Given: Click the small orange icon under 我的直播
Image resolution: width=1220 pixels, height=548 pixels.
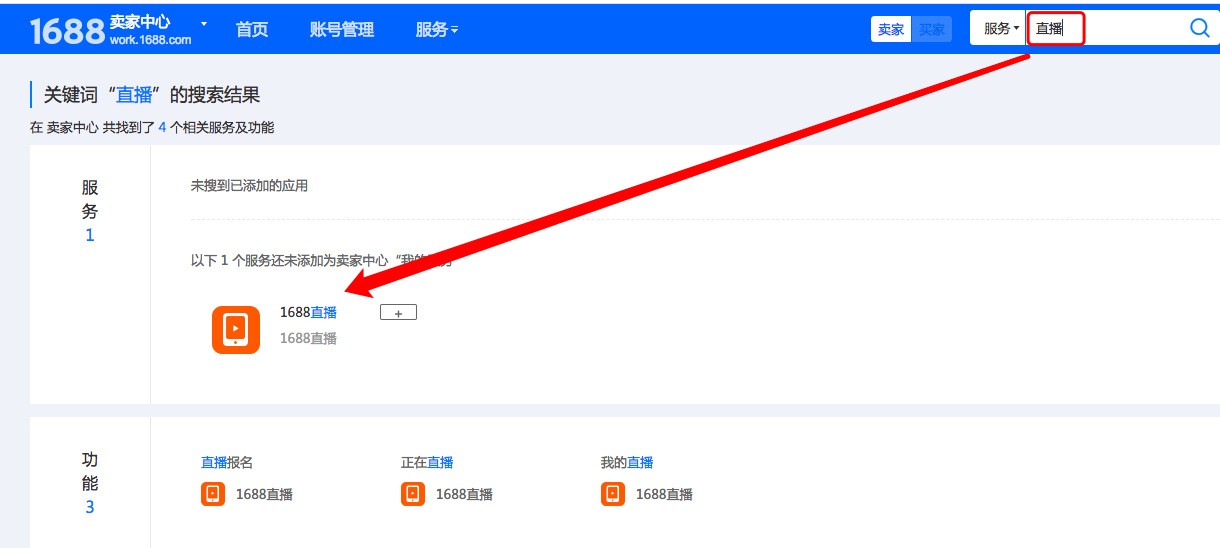Looking at the screenshot, I should 612,494.
